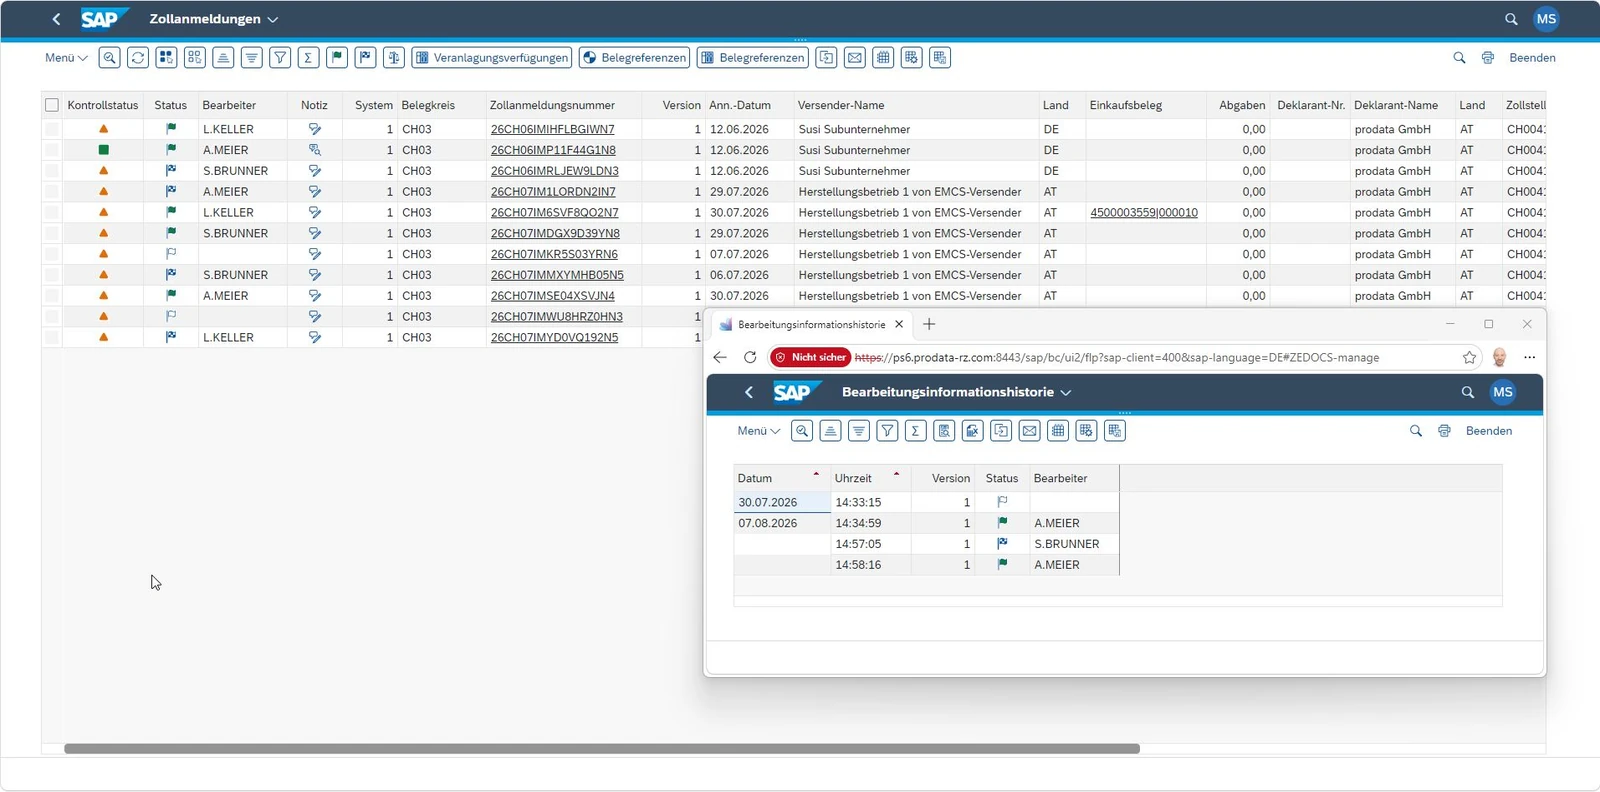This screenshot has width=1600, height=792.
Task: Click the green flag icon in the Zollanmeldungen toolbar
Action: (x=337, y=58)
